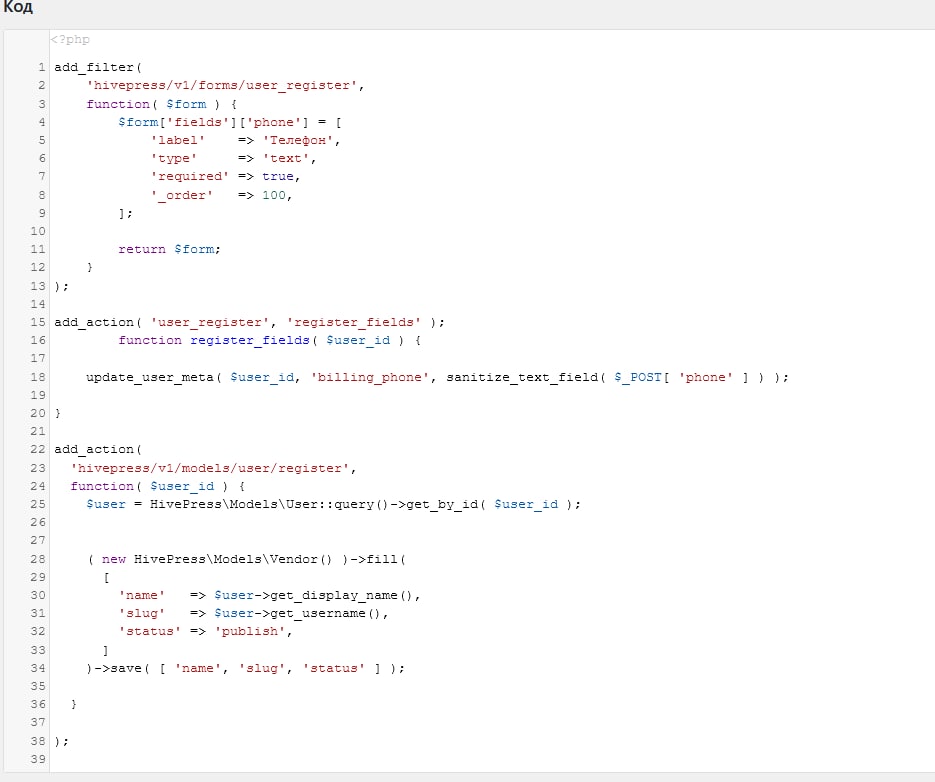Viewport: 935px width, 782px height.
Task: Click the closing ');' on line 13
Action: pos(62,286)
